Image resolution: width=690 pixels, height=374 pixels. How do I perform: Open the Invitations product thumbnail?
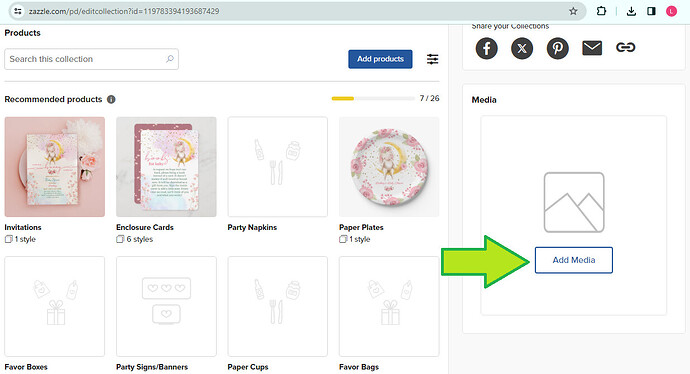click(55, 167)
